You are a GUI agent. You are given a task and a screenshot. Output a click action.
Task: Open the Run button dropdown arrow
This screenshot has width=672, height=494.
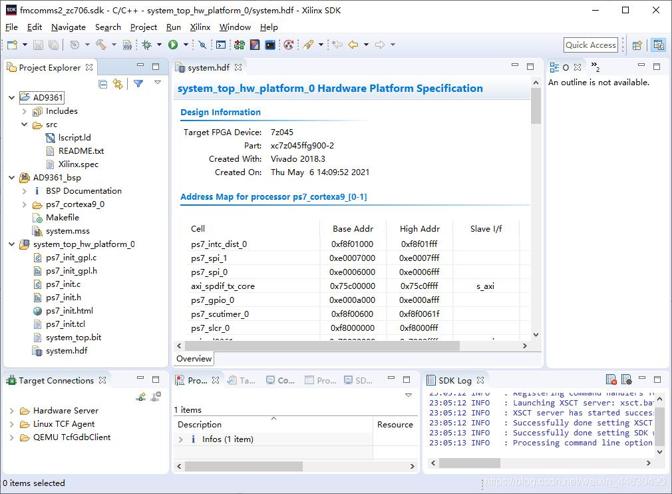pos(186,45)
